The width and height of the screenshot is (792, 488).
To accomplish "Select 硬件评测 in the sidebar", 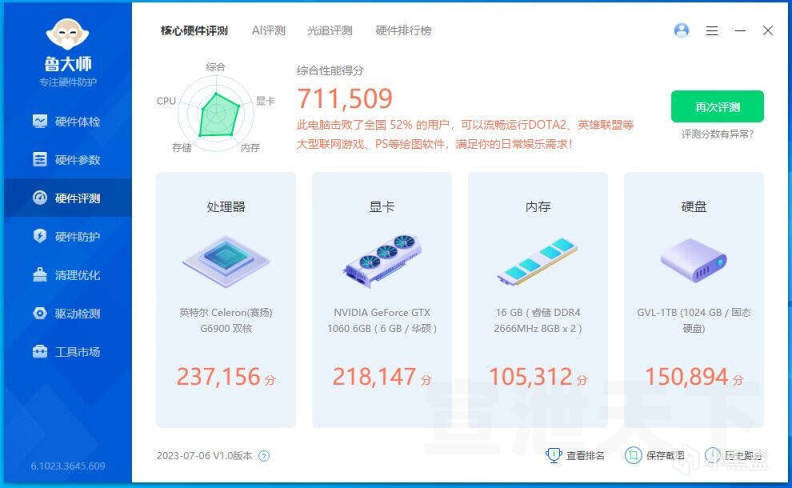I will point(67,198).
